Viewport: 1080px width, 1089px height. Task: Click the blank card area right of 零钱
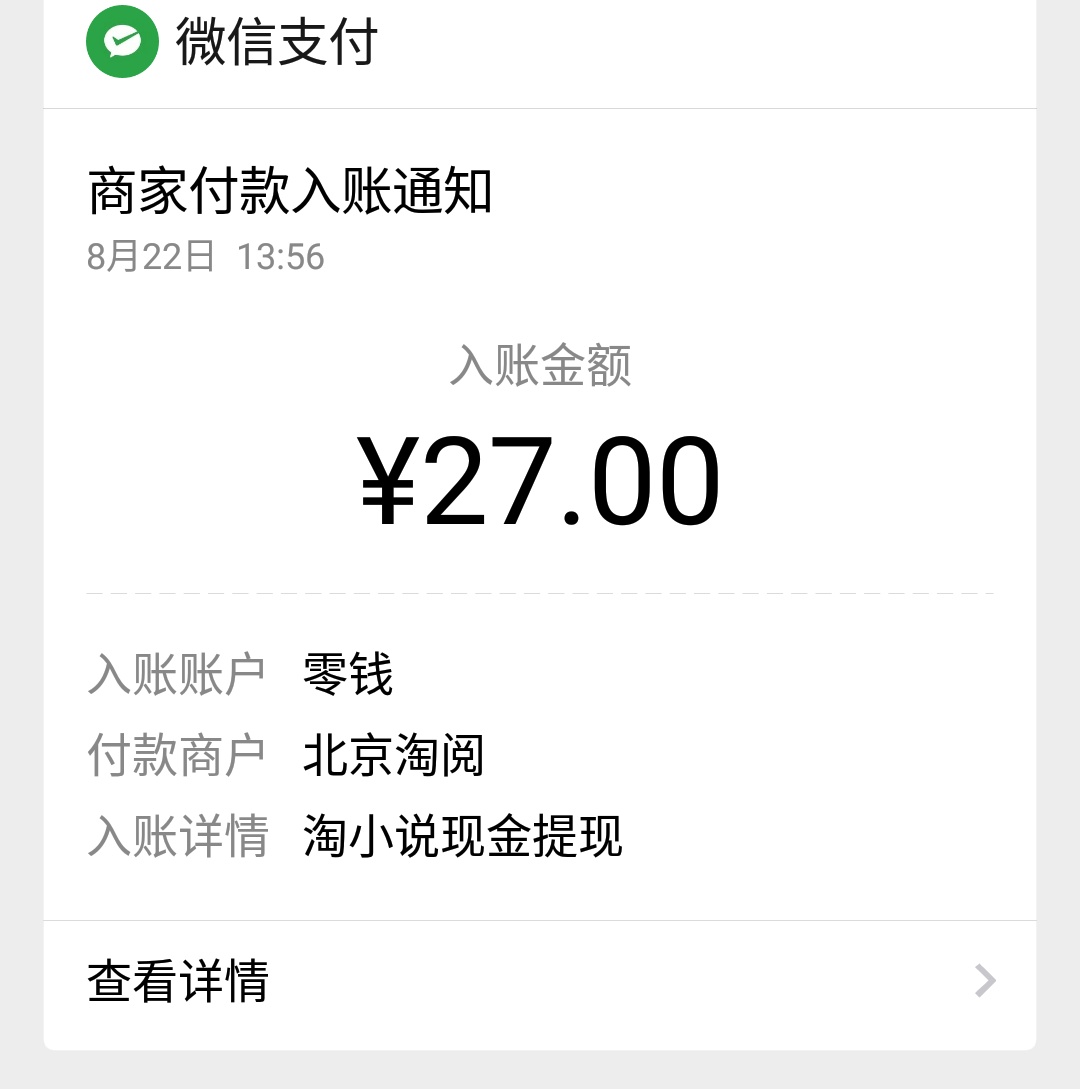695,674
